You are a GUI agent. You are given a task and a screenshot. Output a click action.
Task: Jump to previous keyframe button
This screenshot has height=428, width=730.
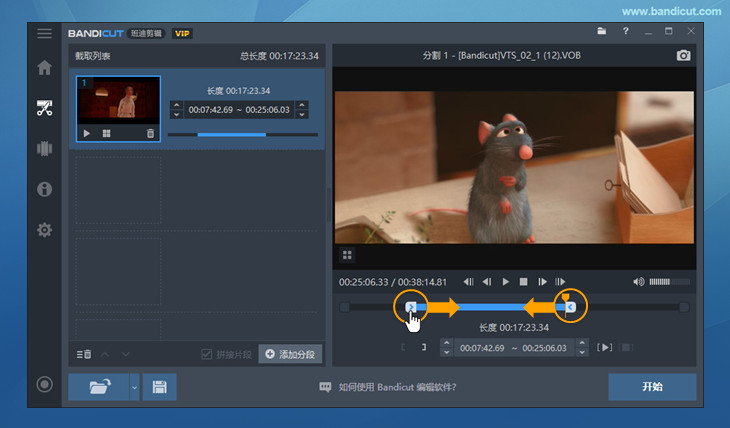coord(468,282)
